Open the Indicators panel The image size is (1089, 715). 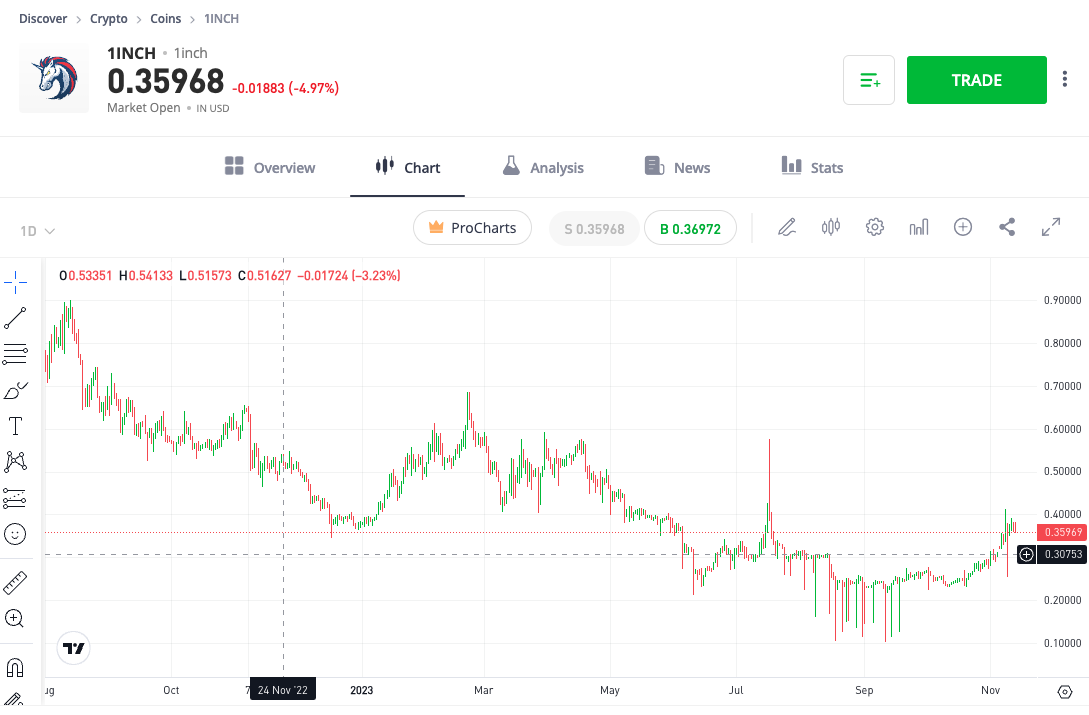pos(918,227)
